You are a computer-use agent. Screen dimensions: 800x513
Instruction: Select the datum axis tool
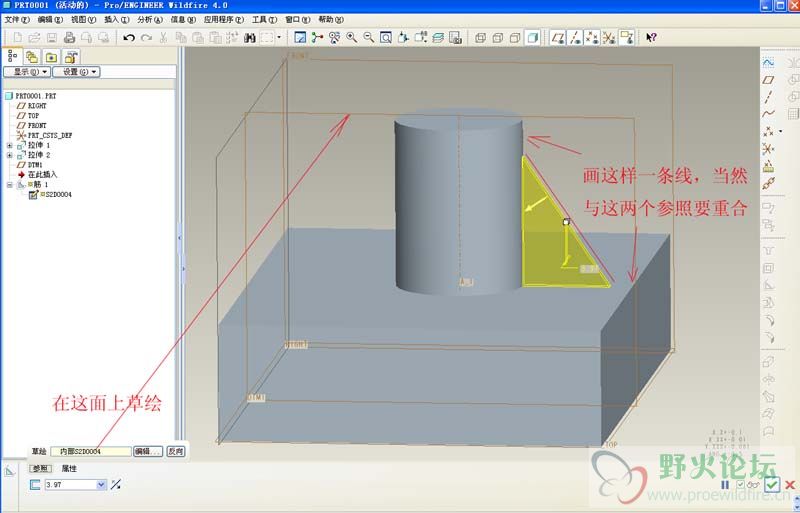(x=768, y=96)
